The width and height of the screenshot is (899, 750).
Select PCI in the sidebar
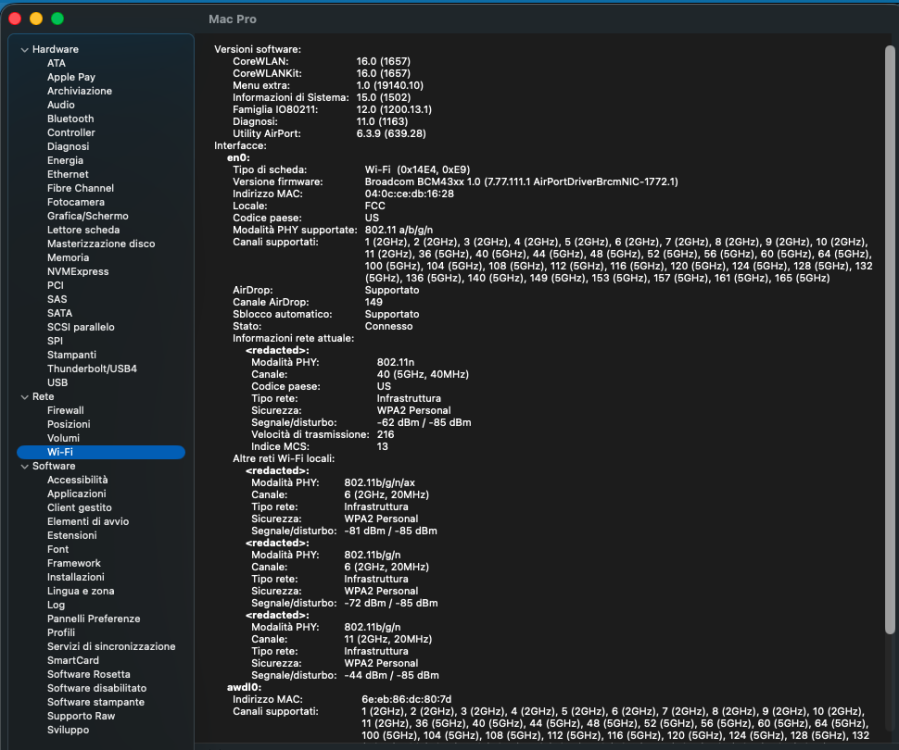point(55,286)
